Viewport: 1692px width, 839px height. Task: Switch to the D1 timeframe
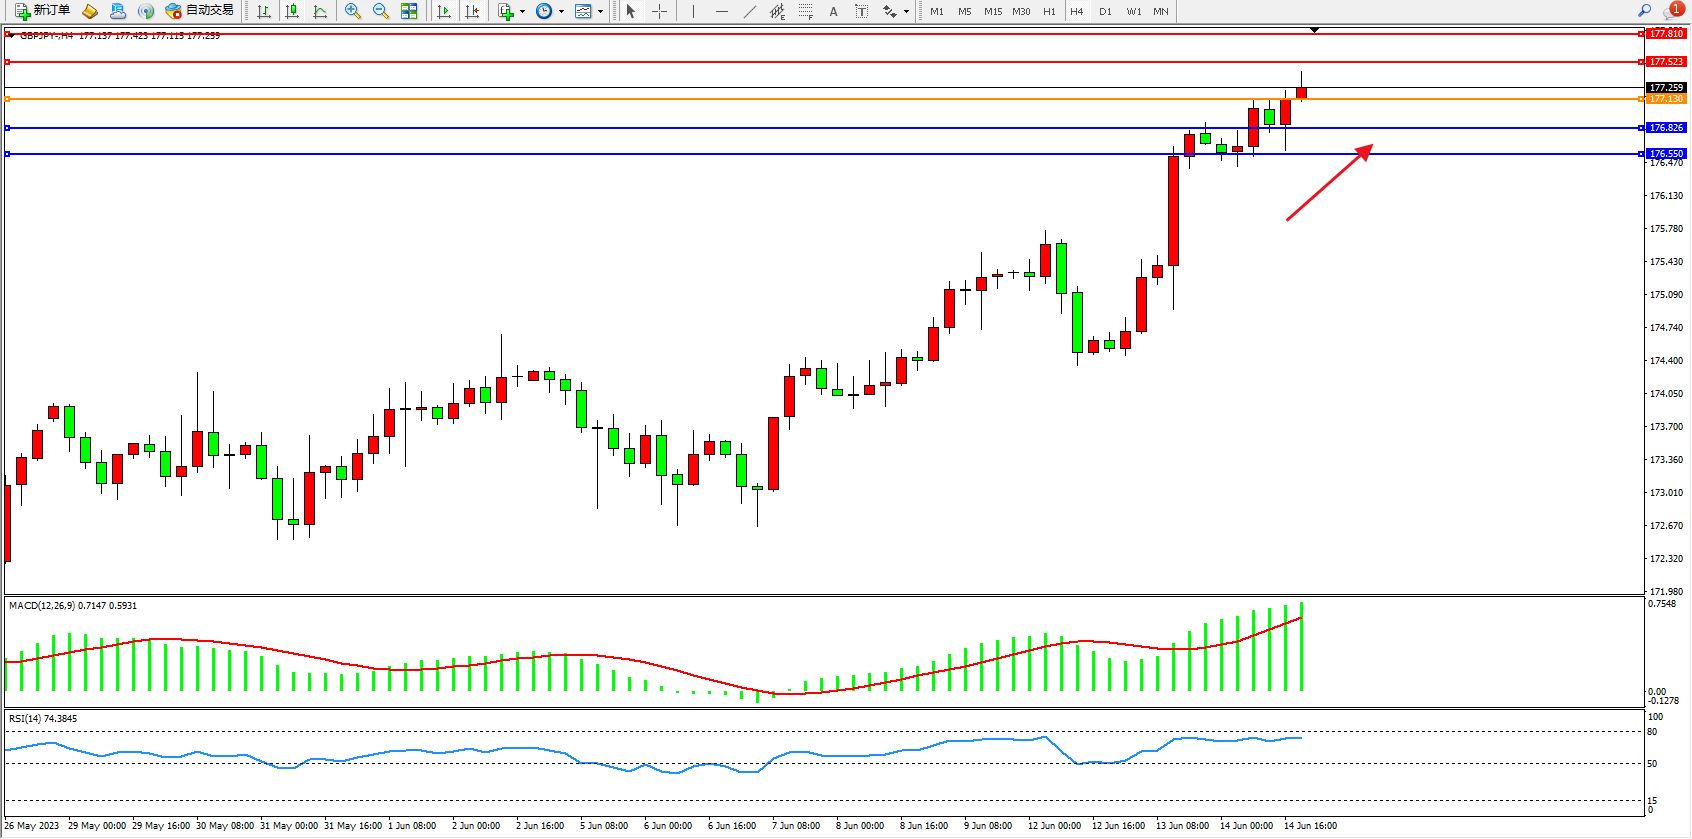[1105, 12]
